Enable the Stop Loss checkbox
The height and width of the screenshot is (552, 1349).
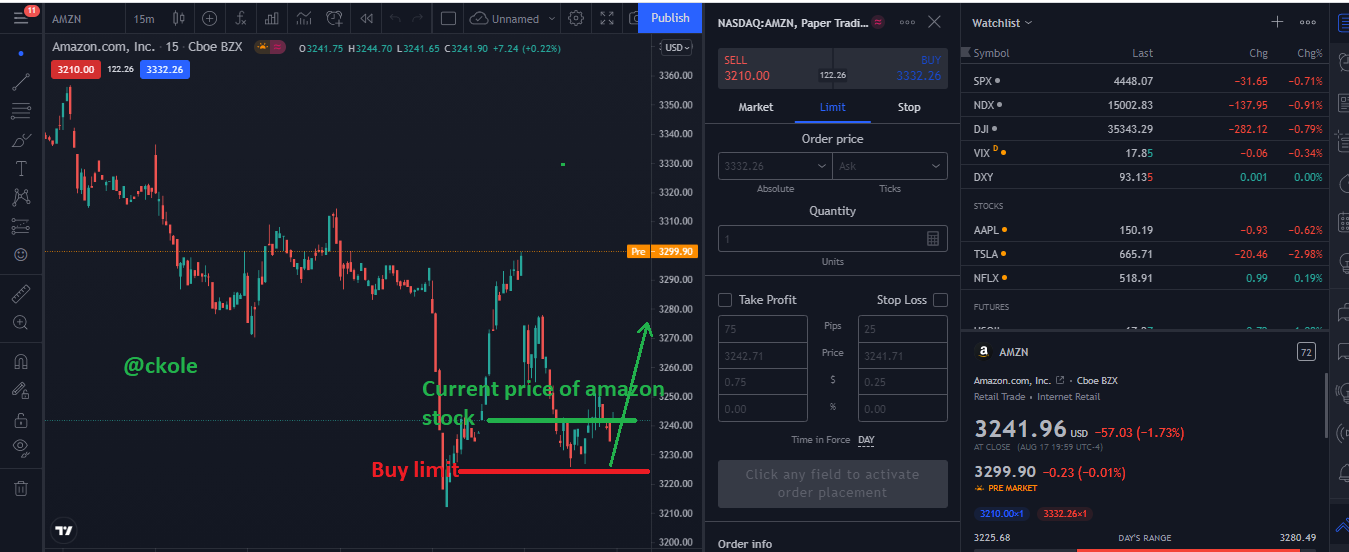click(x=940, y=300)
